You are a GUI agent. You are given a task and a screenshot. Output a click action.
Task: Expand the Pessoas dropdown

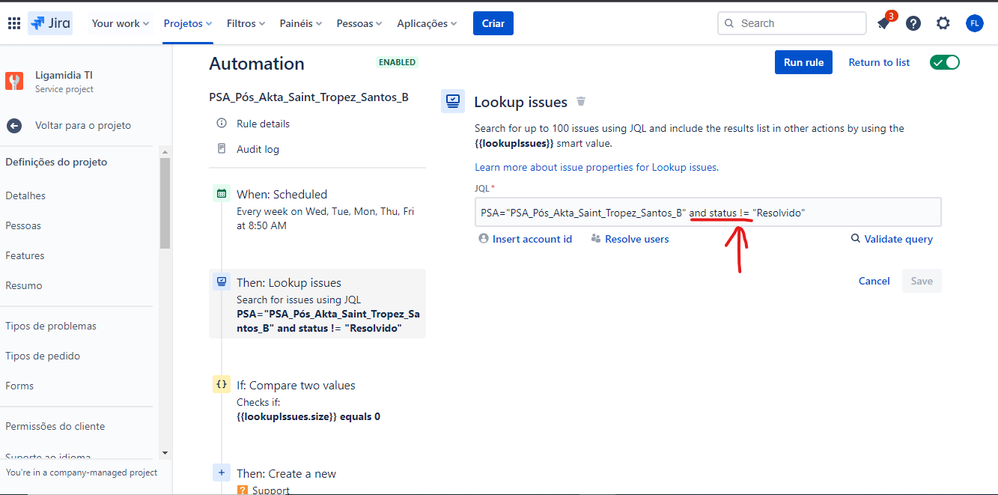(x=359, y=24)
